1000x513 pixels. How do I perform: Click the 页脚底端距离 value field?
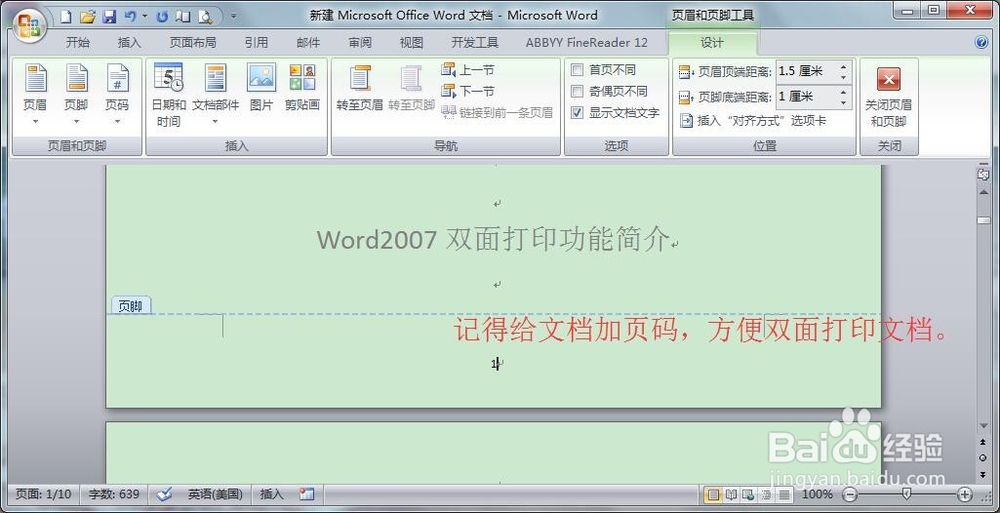click(805, 97)
